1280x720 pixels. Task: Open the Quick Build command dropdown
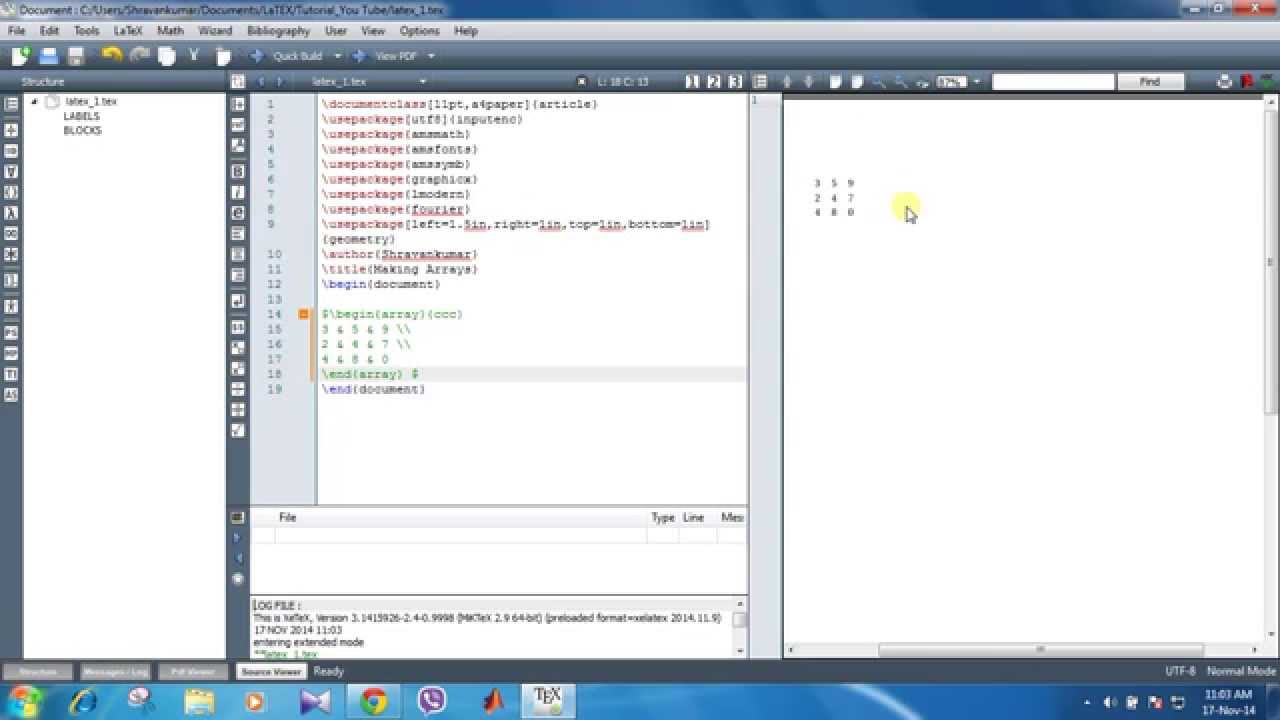(x=338, y=56)
